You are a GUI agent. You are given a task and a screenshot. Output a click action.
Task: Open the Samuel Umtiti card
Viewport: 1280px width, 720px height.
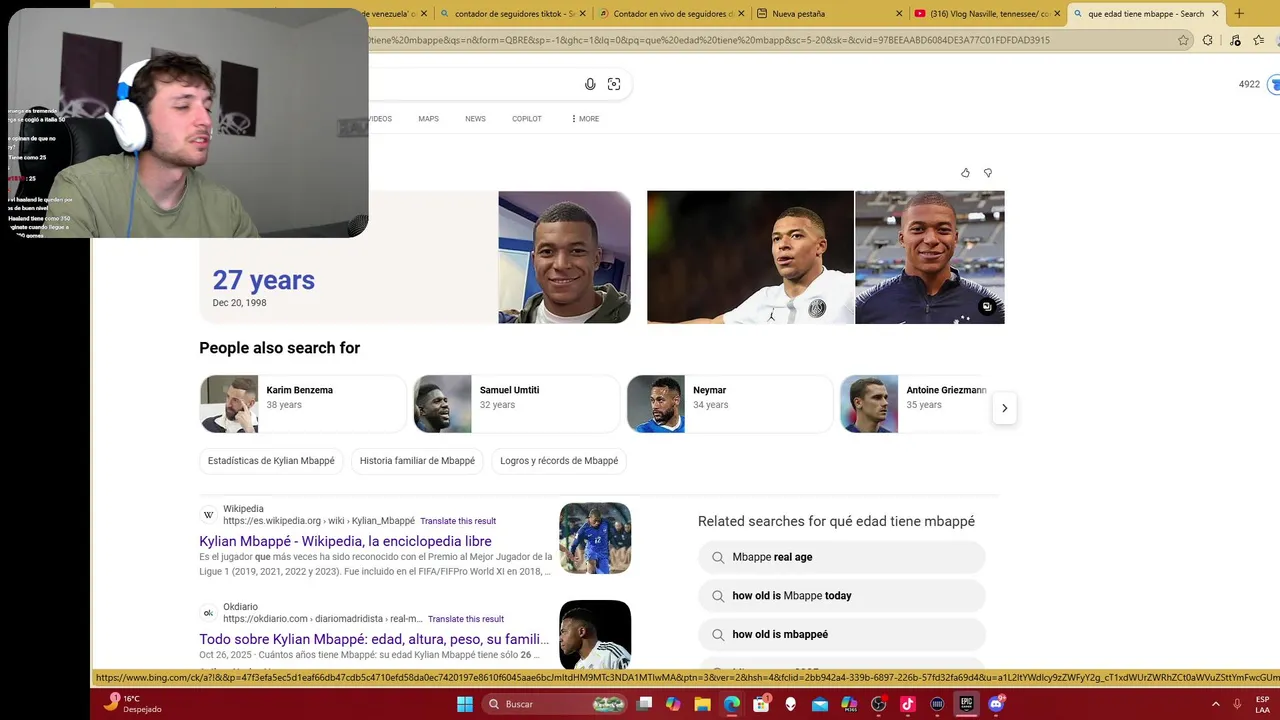tap(517, 404)
